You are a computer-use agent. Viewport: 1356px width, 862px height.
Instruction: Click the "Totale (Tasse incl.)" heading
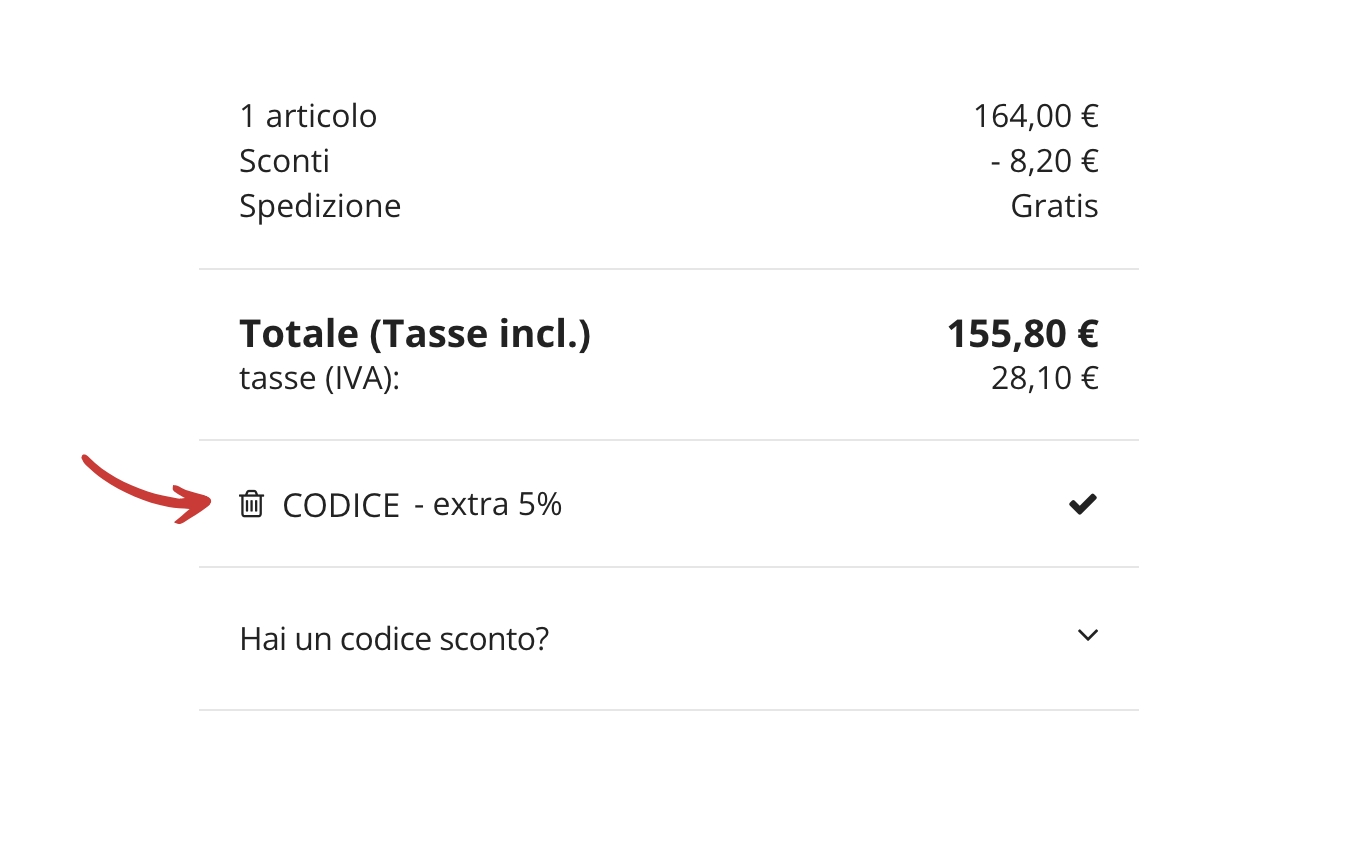tap(415, 334)
